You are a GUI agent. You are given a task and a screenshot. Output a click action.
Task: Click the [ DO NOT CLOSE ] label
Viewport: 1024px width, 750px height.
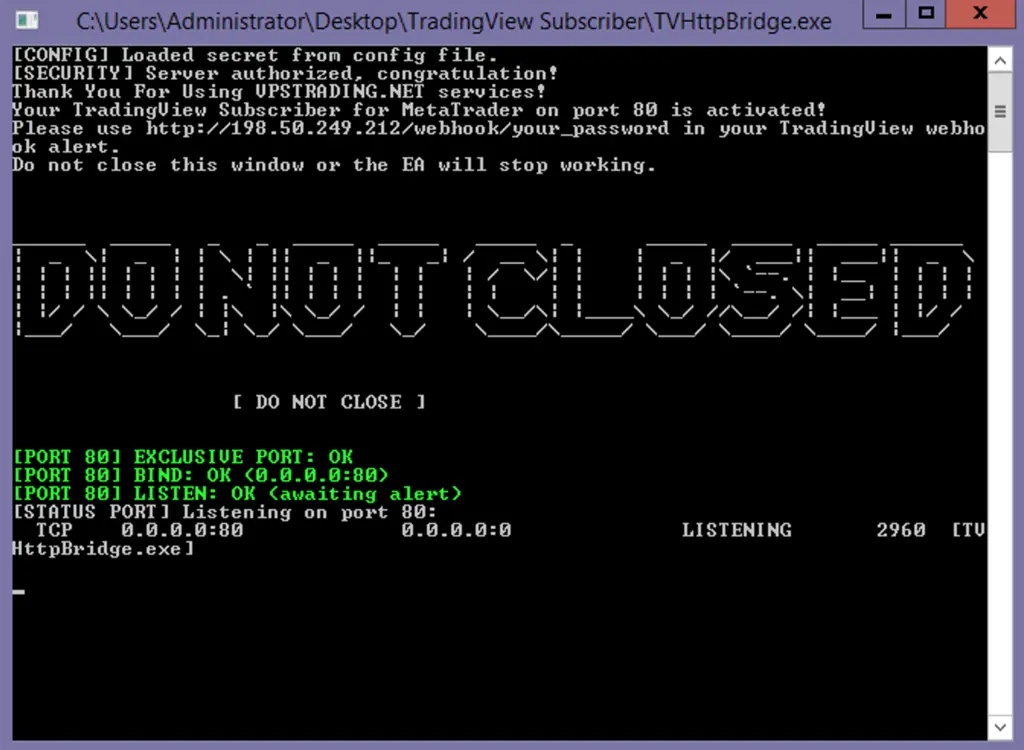[329, 401]
